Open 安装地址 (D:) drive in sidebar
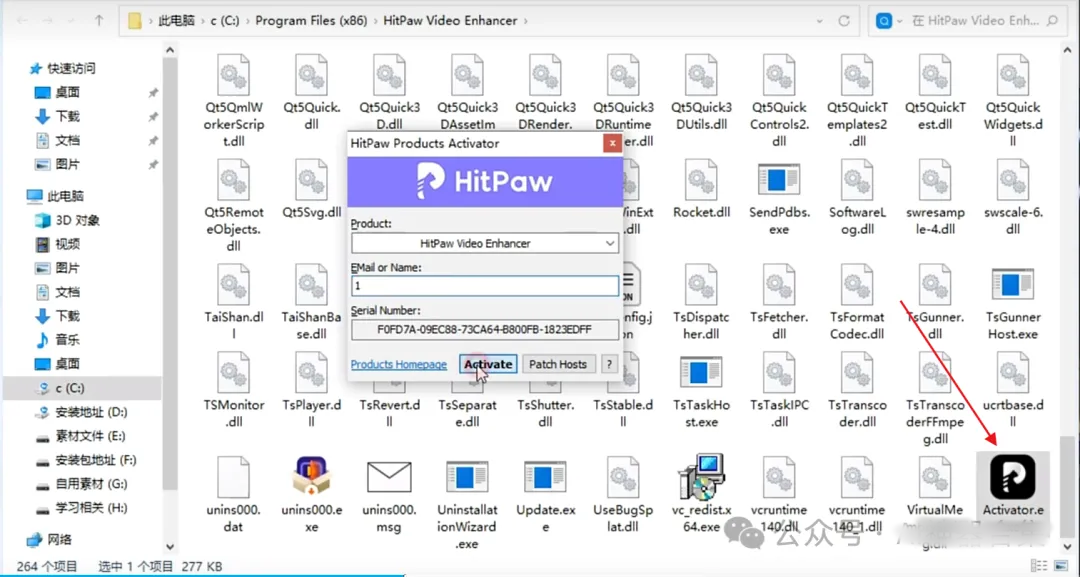This screenshot has height=577, width=1080. tap(92, 412)
